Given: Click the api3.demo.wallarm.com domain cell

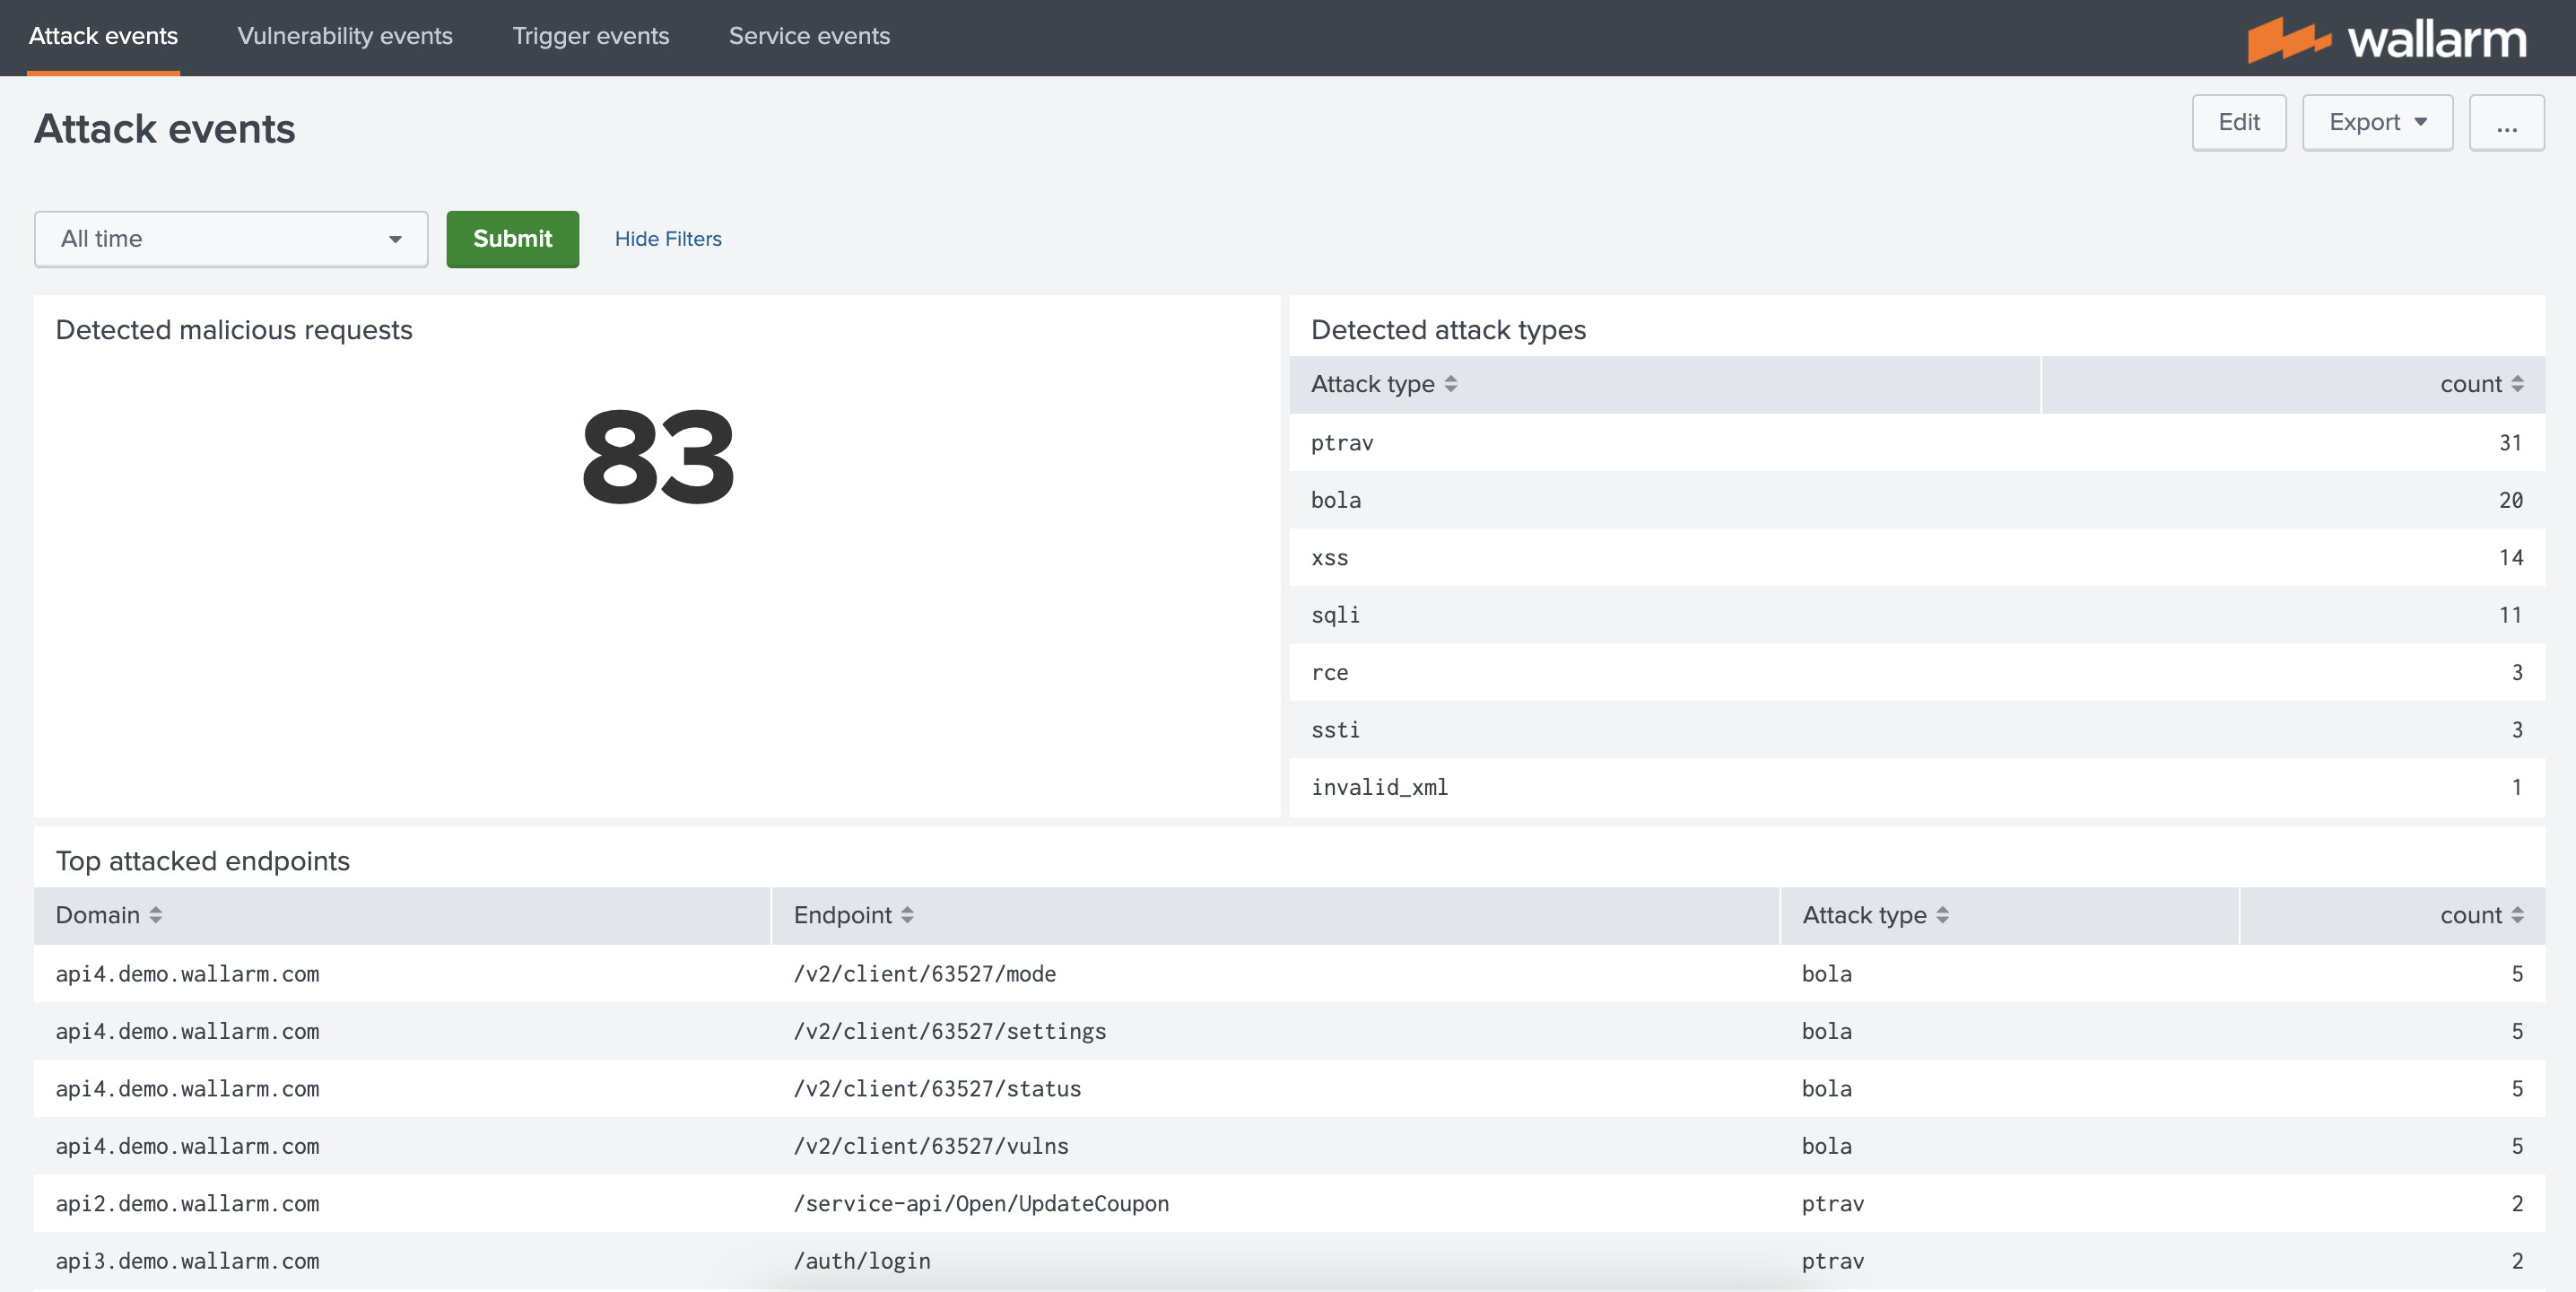Looking at the screenshot, I should point(187,1261).
